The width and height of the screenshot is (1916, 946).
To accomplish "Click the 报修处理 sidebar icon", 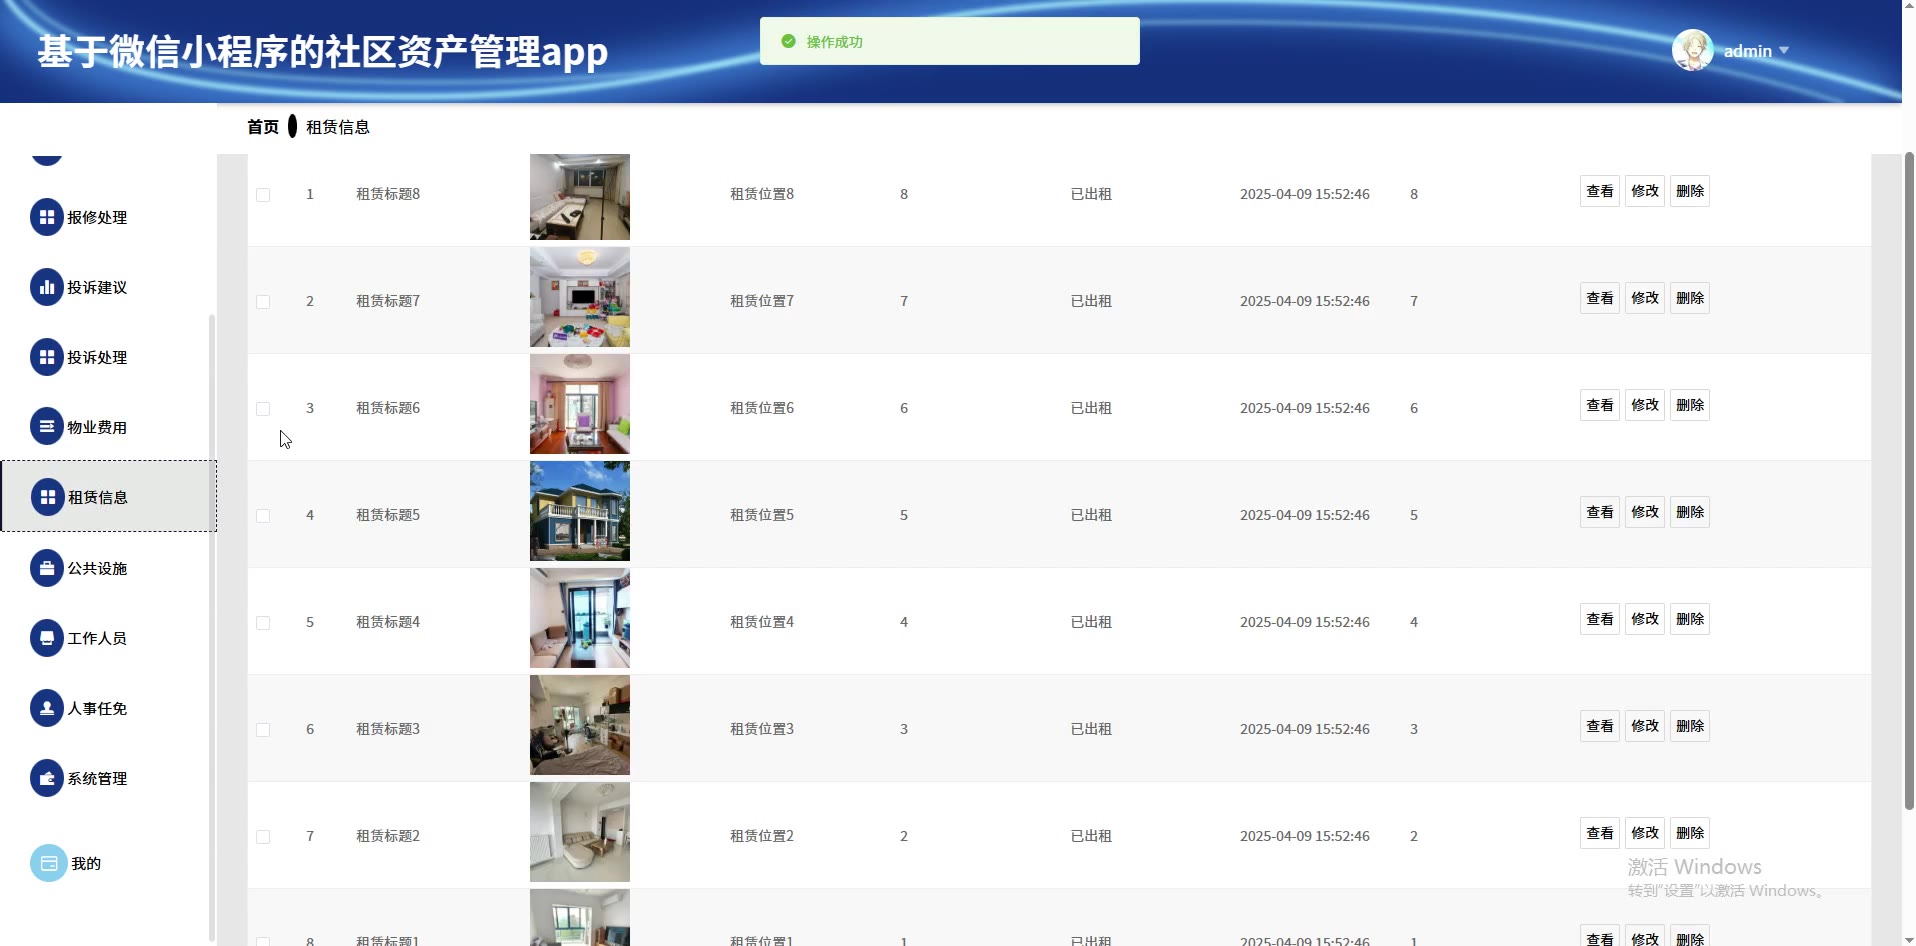I will [x=47, y=217].
